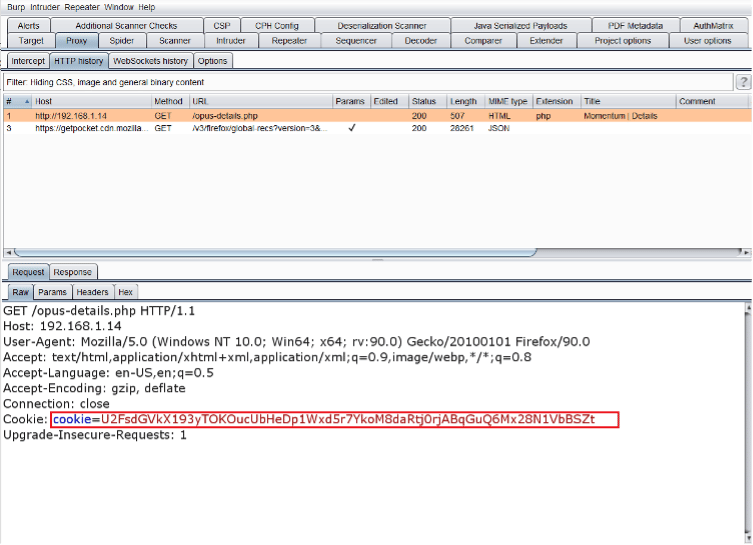Open the WebSockets history tab
The width and height of the screenshot is (753, 545).
tap(149, 61)
